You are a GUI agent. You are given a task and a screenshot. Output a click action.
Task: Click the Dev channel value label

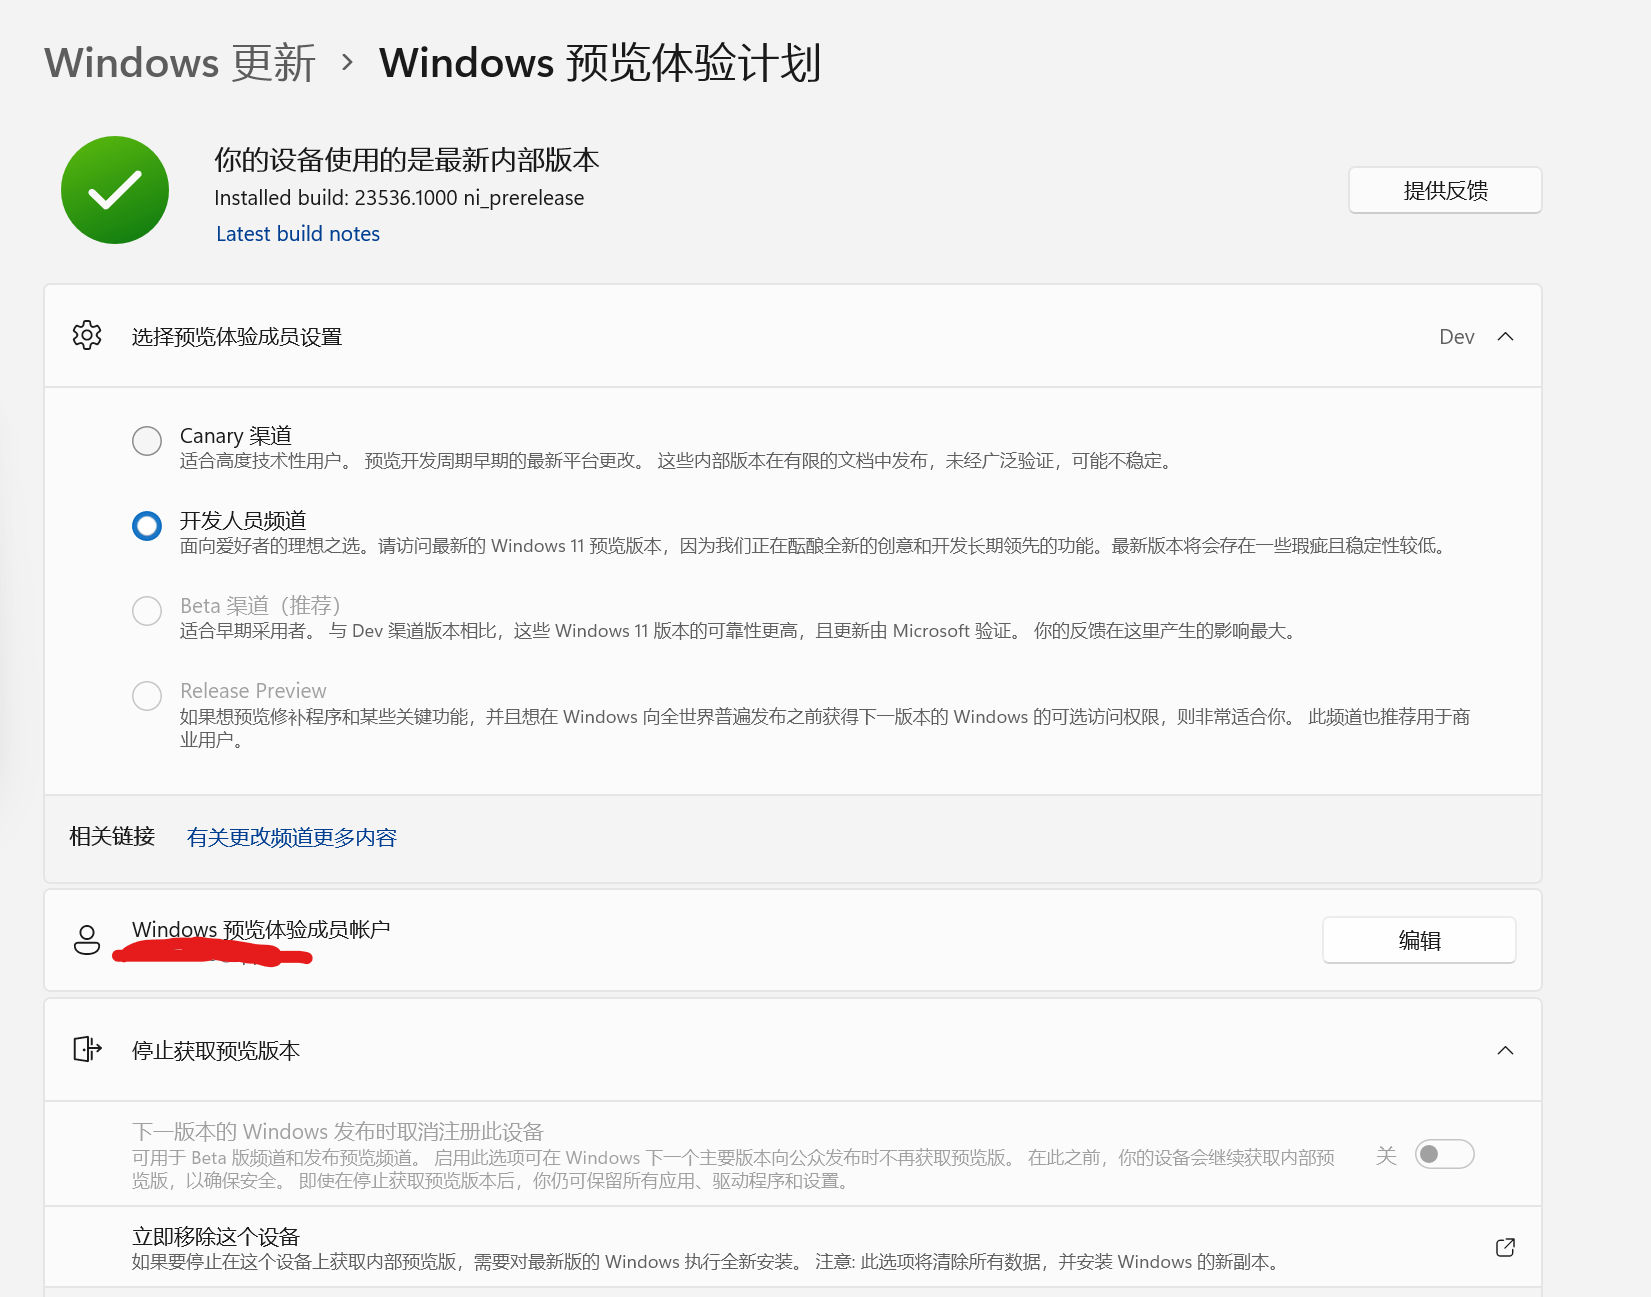(x=1456, y=337)
